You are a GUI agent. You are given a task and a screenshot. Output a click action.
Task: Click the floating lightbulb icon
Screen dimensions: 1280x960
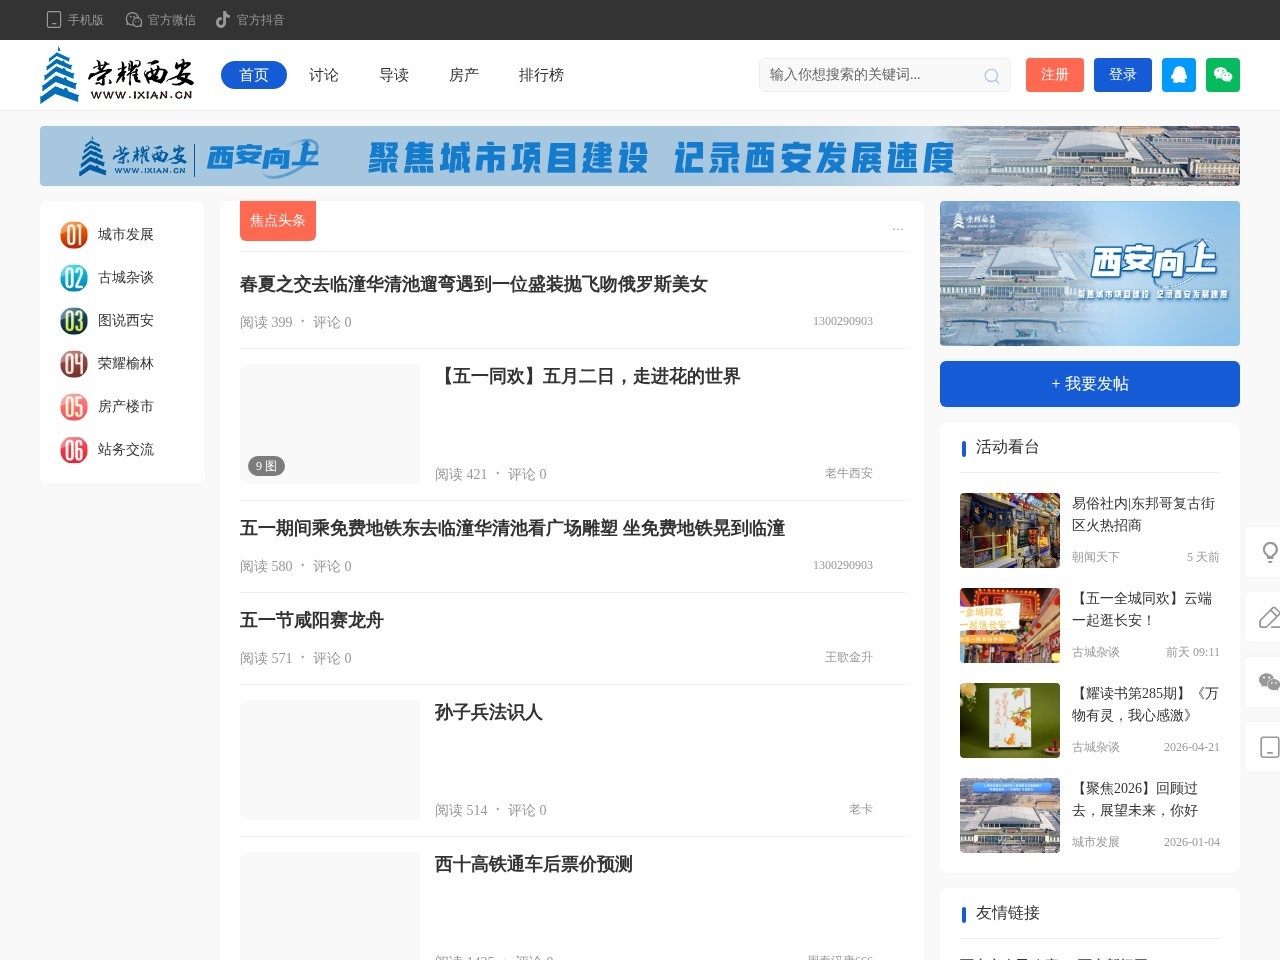tap(1268, 552)
